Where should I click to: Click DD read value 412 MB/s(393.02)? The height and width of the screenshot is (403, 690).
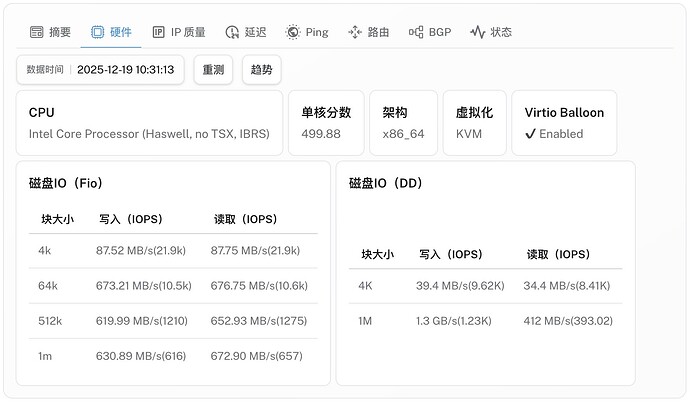point(568,321)
